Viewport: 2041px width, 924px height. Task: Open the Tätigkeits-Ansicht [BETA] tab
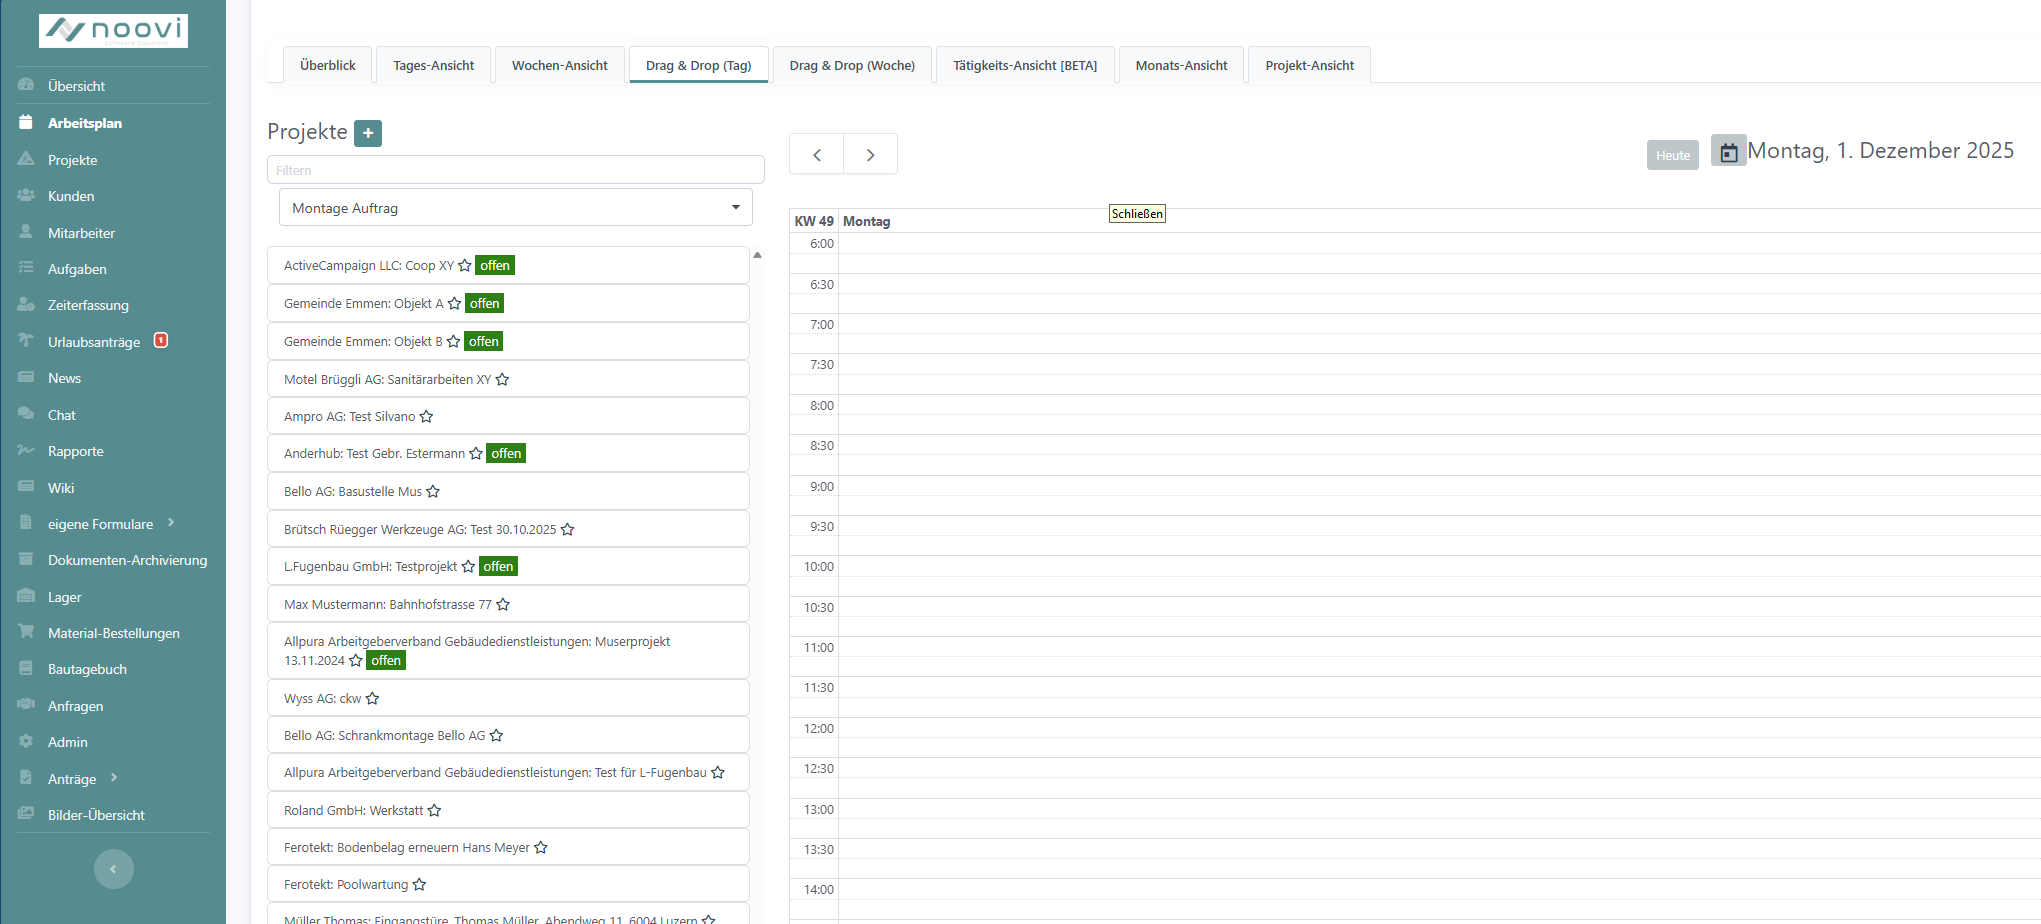click(1025, 65)
